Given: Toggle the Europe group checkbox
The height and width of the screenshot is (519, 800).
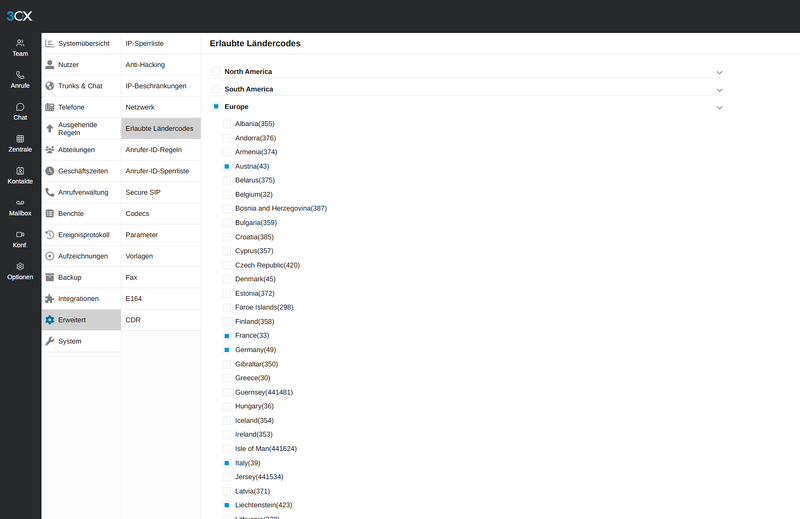Looking at the screenshot, I should (216, 107).
